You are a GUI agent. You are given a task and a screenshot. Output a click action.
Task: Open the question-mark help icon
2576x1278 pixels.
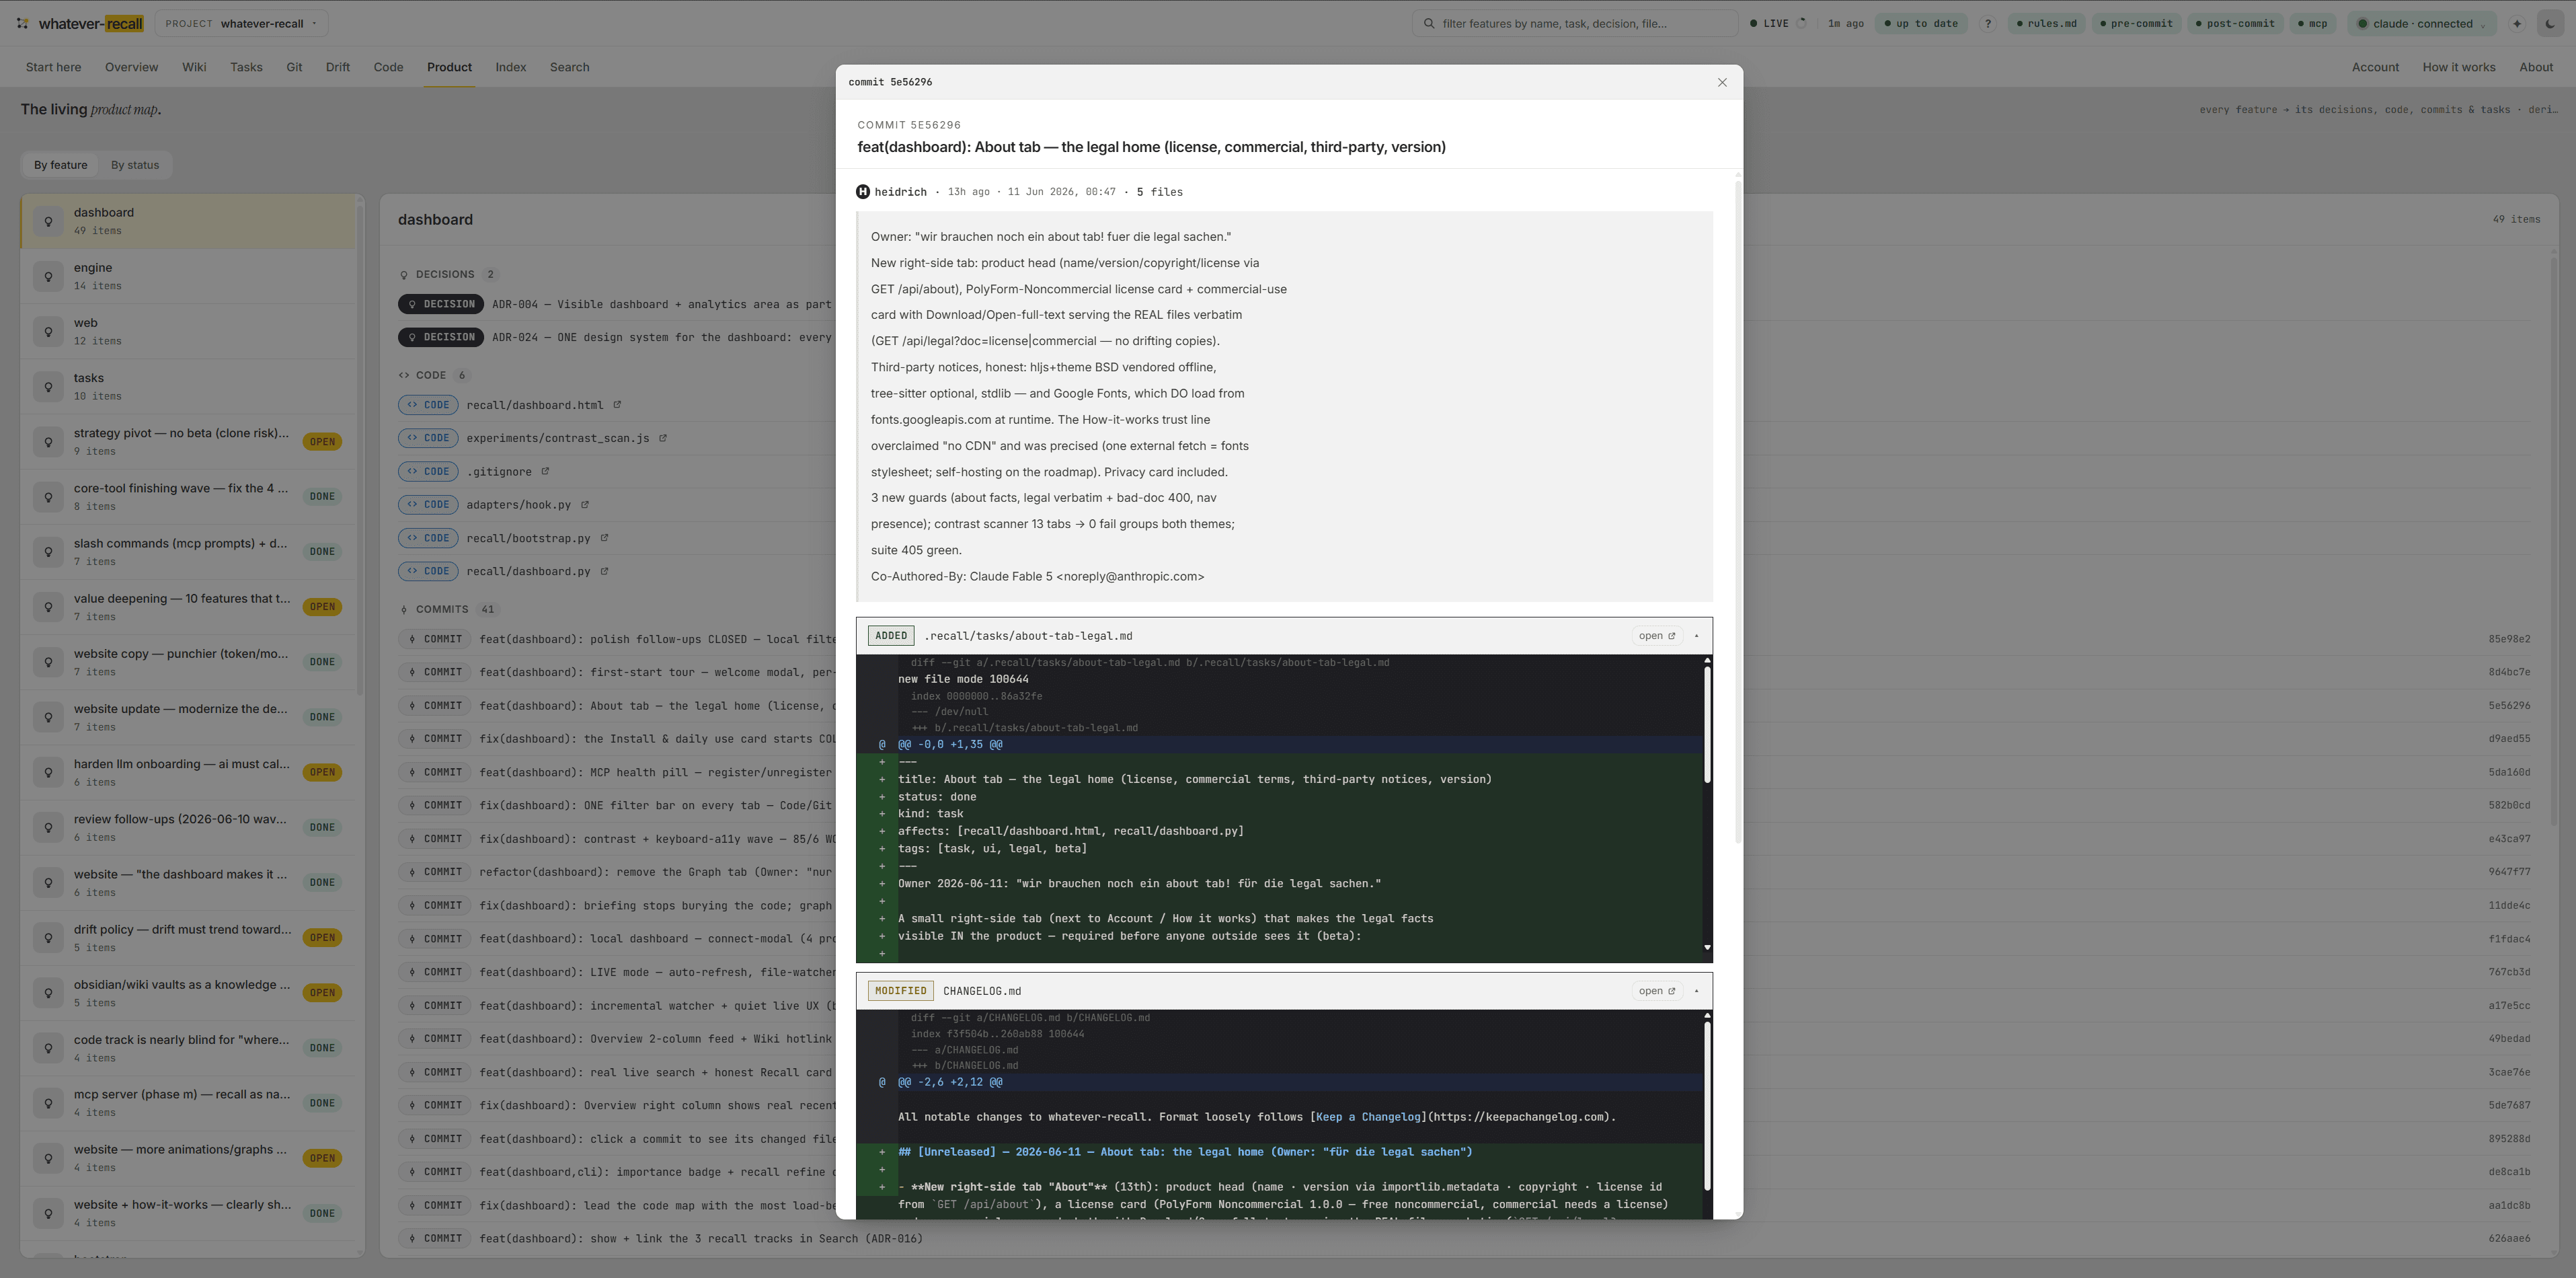(1987, 24)
